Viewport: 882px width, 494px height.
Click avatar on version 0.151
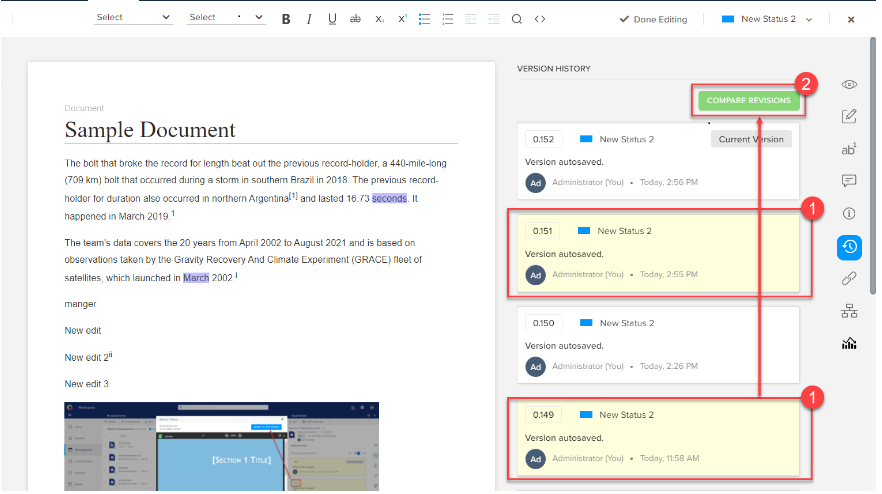coord(536,275)
